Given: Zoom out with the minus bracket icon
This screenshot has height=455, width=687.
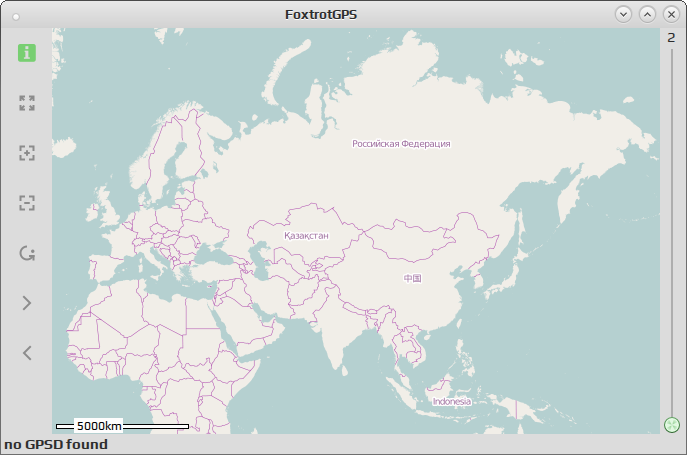Looking at the screenshot, I should (x=27, y=203).
